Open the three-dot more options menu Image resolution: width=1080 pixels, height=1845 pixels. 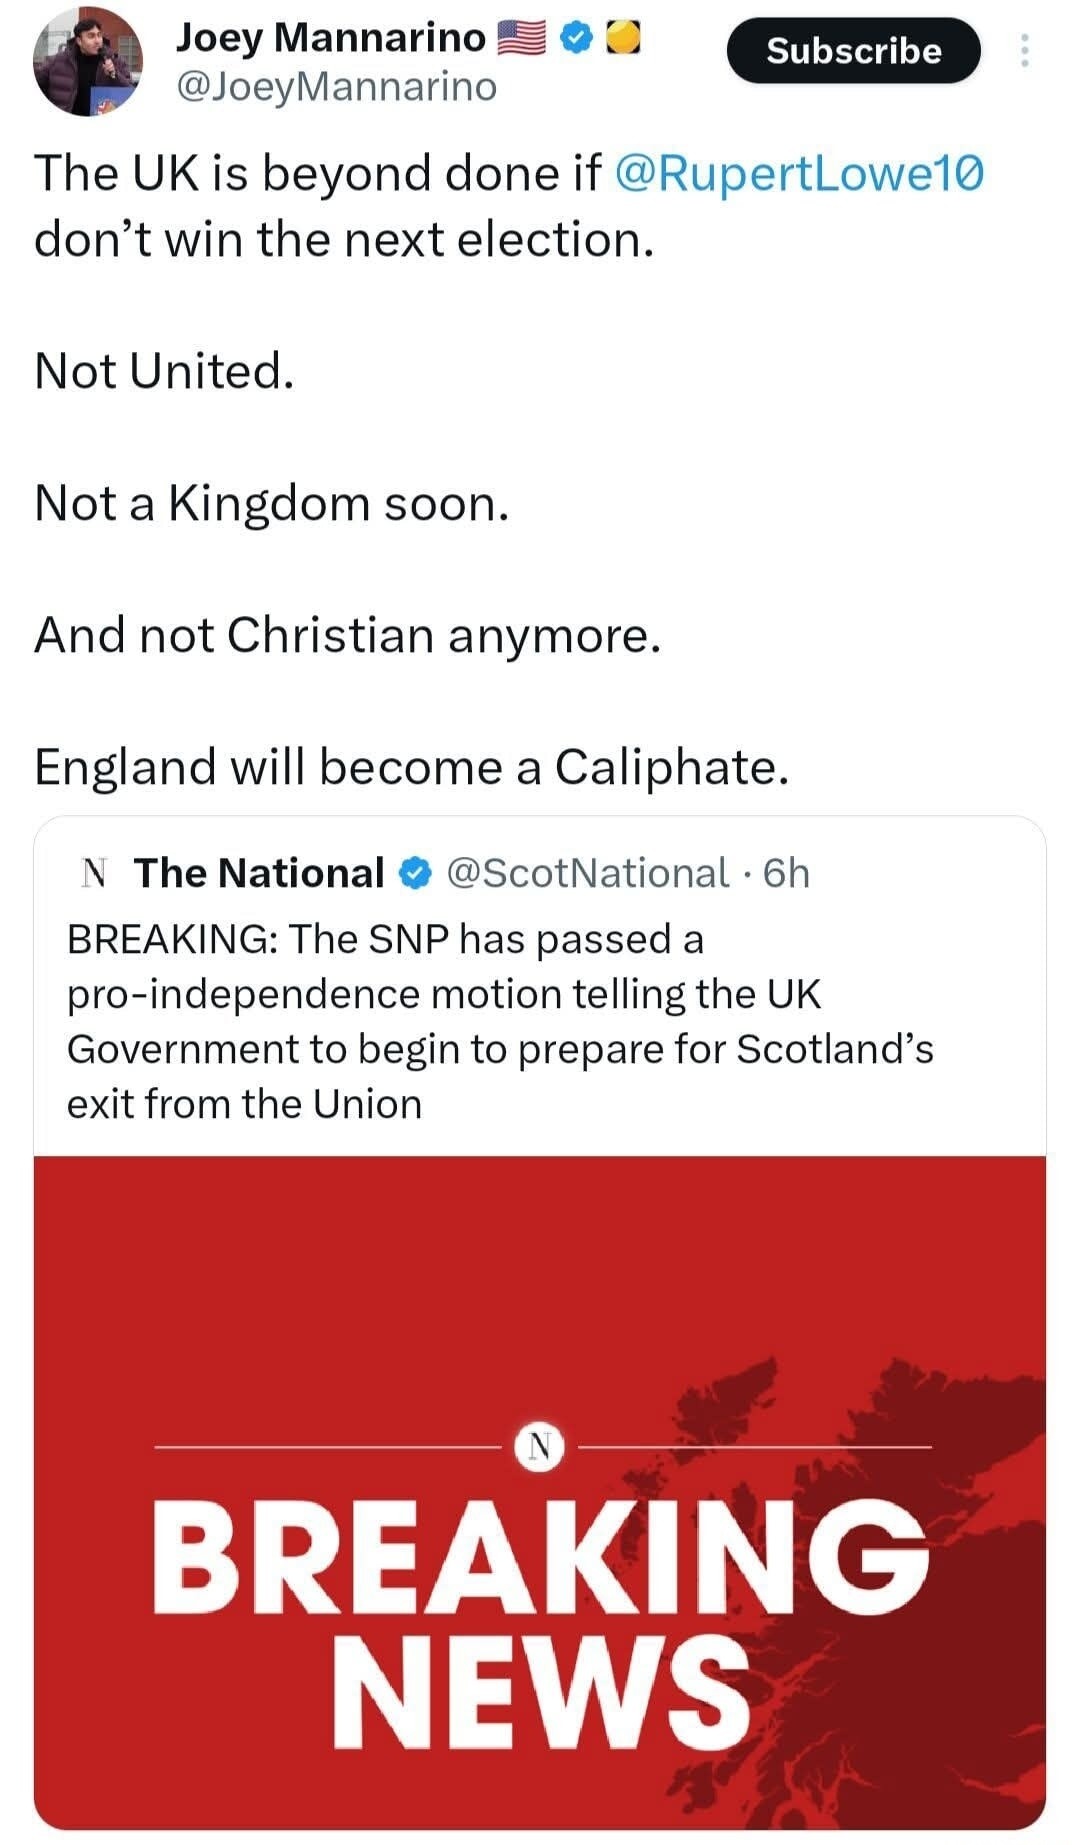(x=1026, y=48)
